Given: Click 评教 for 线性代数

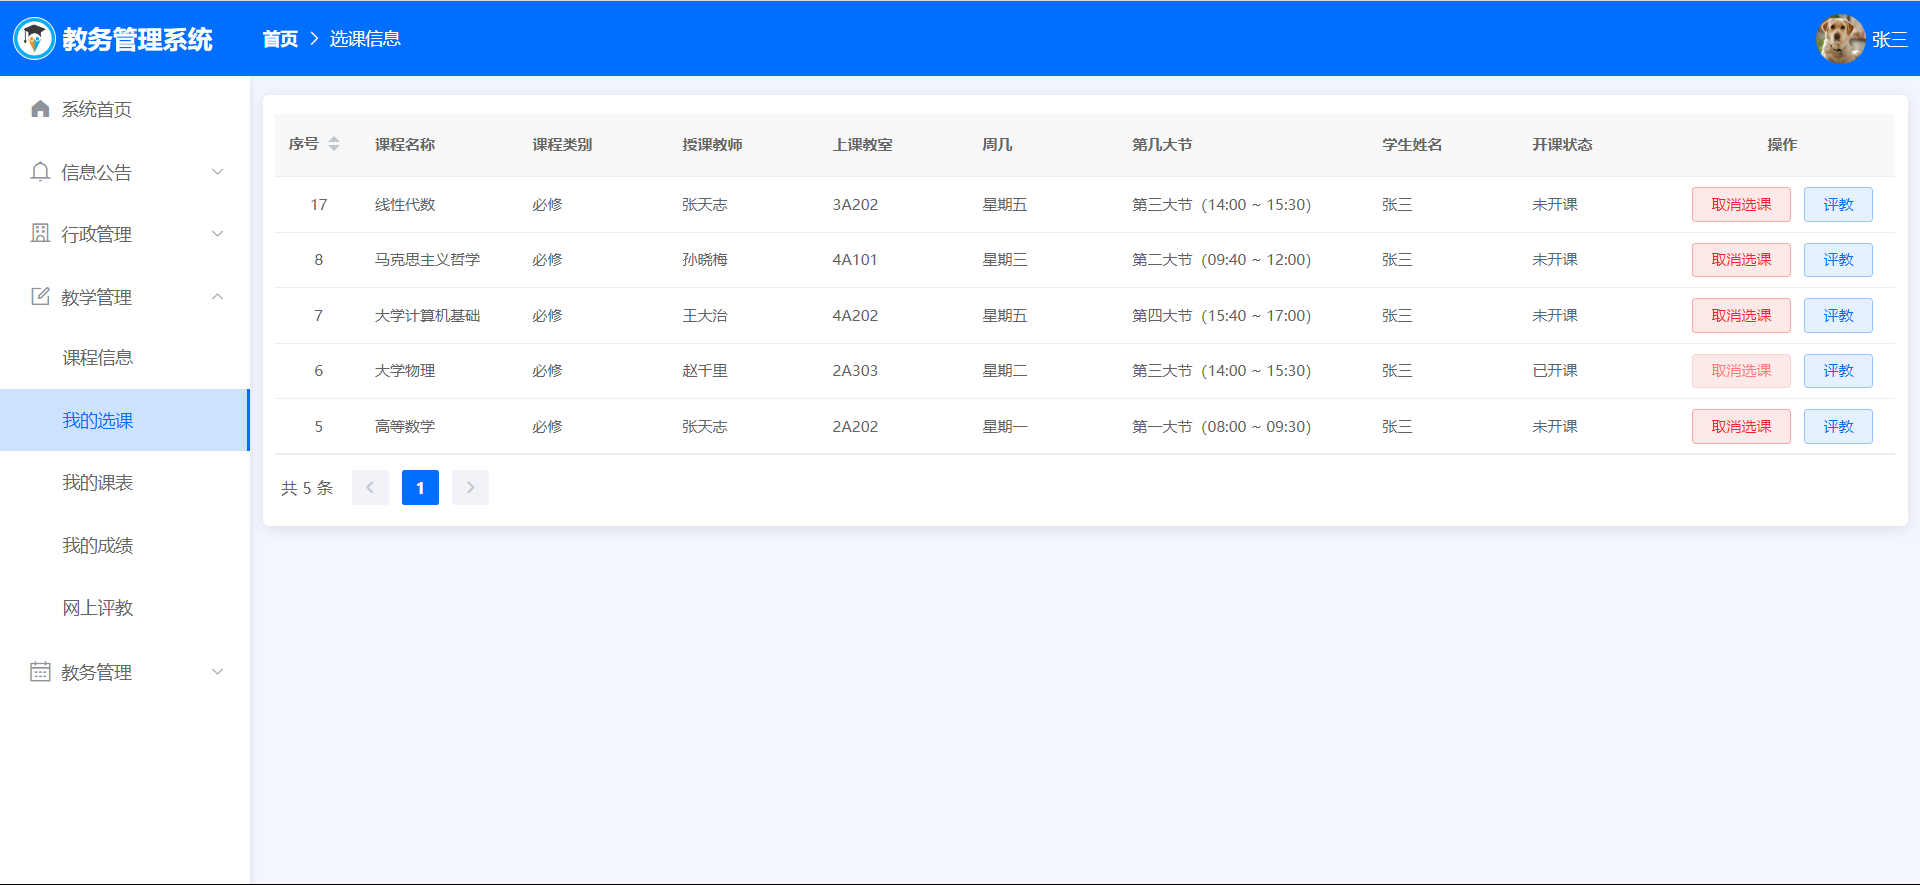Looking at the screenshot, I should [x=1838, y=205].
